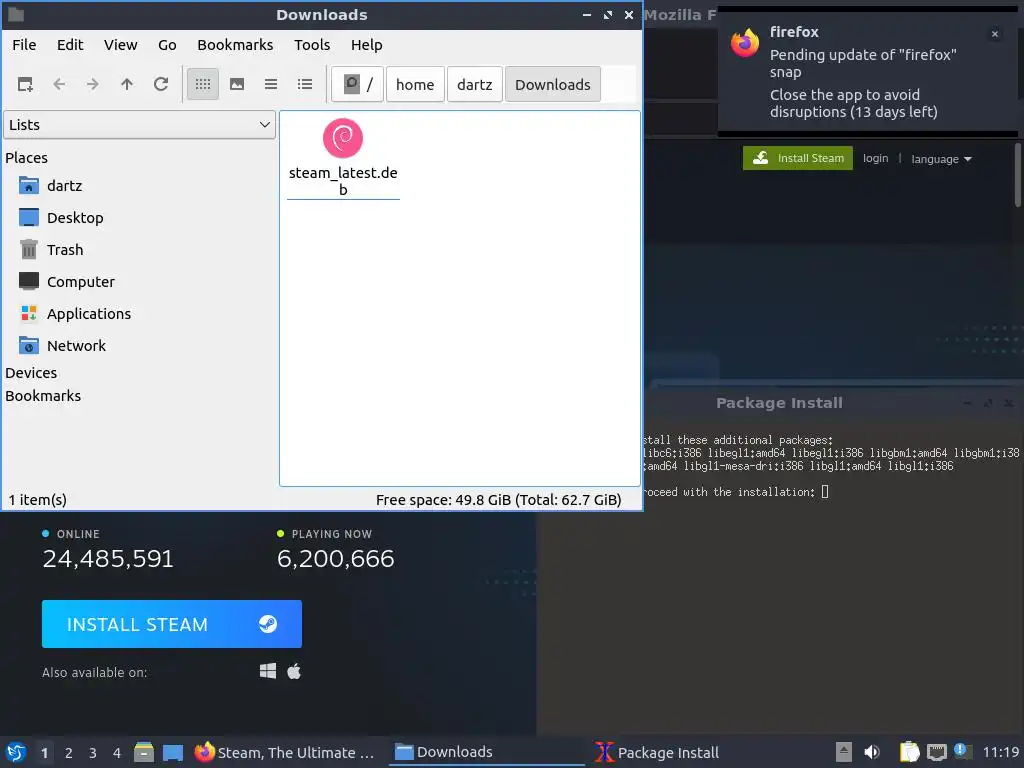Go up to the parent folder
The image size is (1024, 768).
tap(127, 84)
